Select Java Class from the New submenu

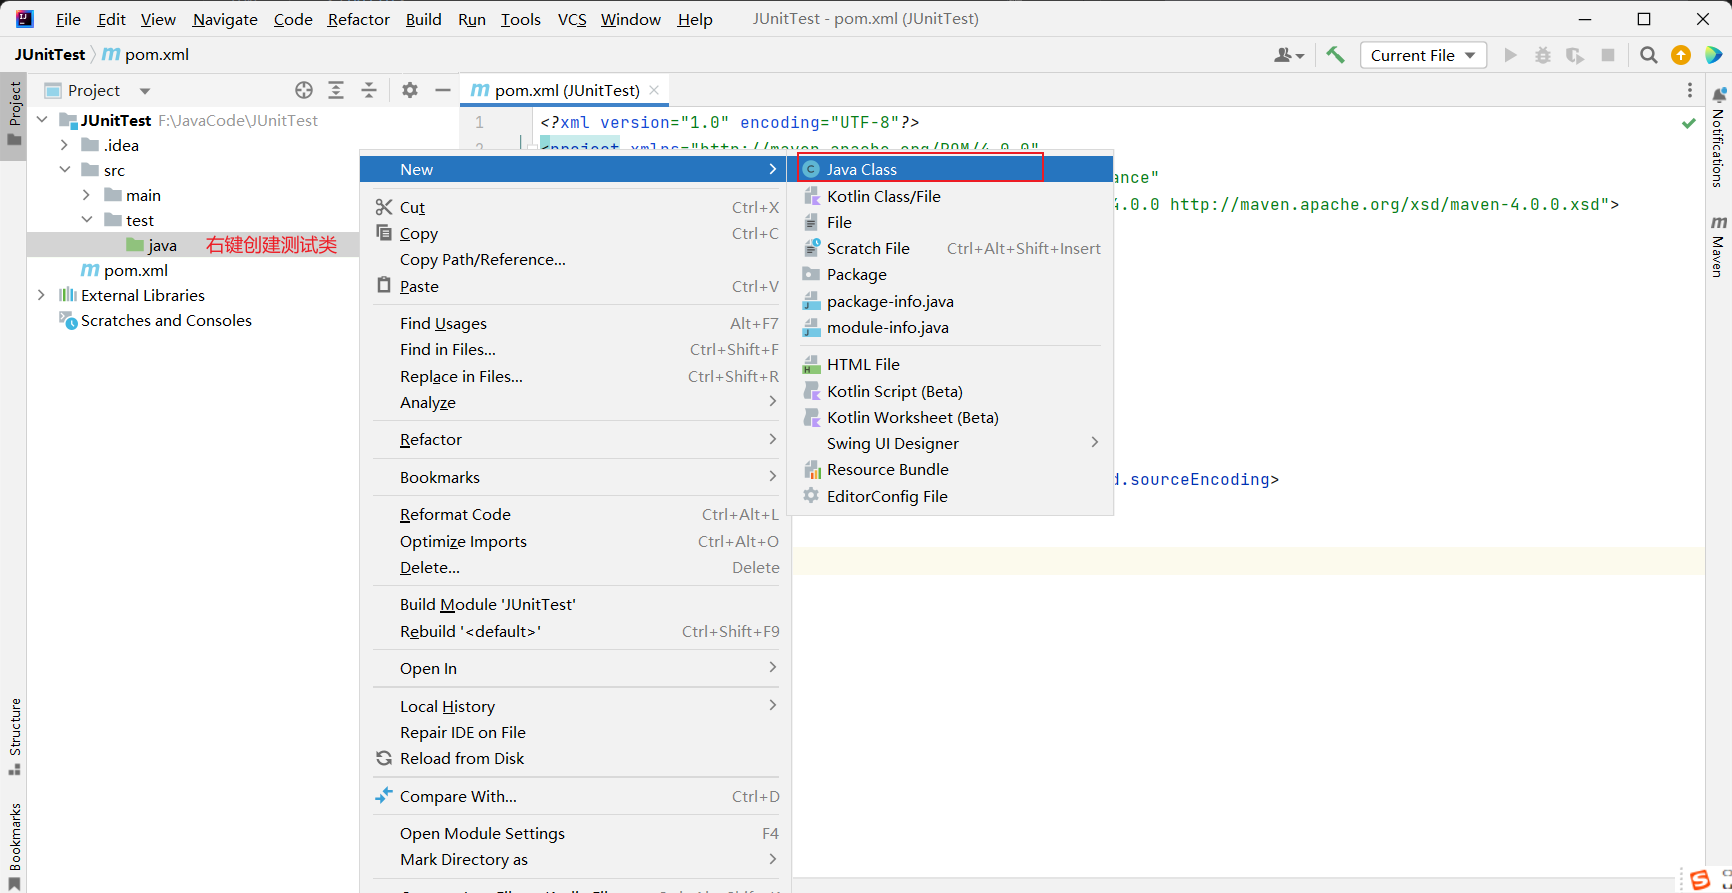[x=861, y=169]
